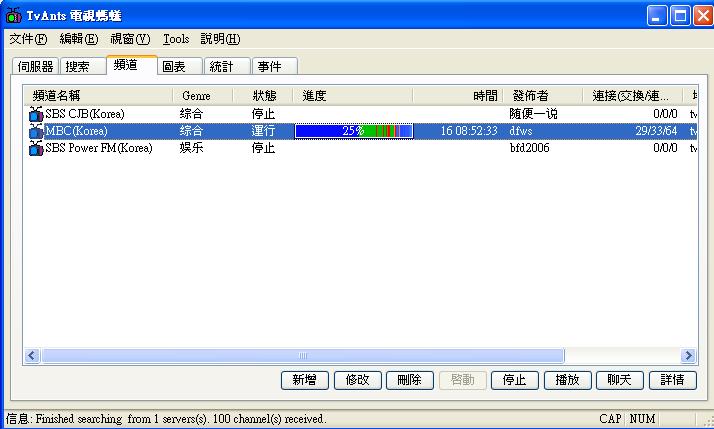
Task: Click the TV icon of MBC(Korea) row
Action: 36,131
